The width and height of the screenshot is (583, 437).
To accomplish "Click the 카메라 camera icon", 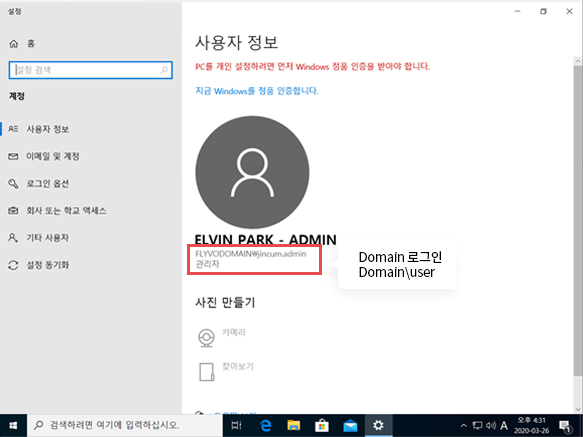I will coord(206,338).
